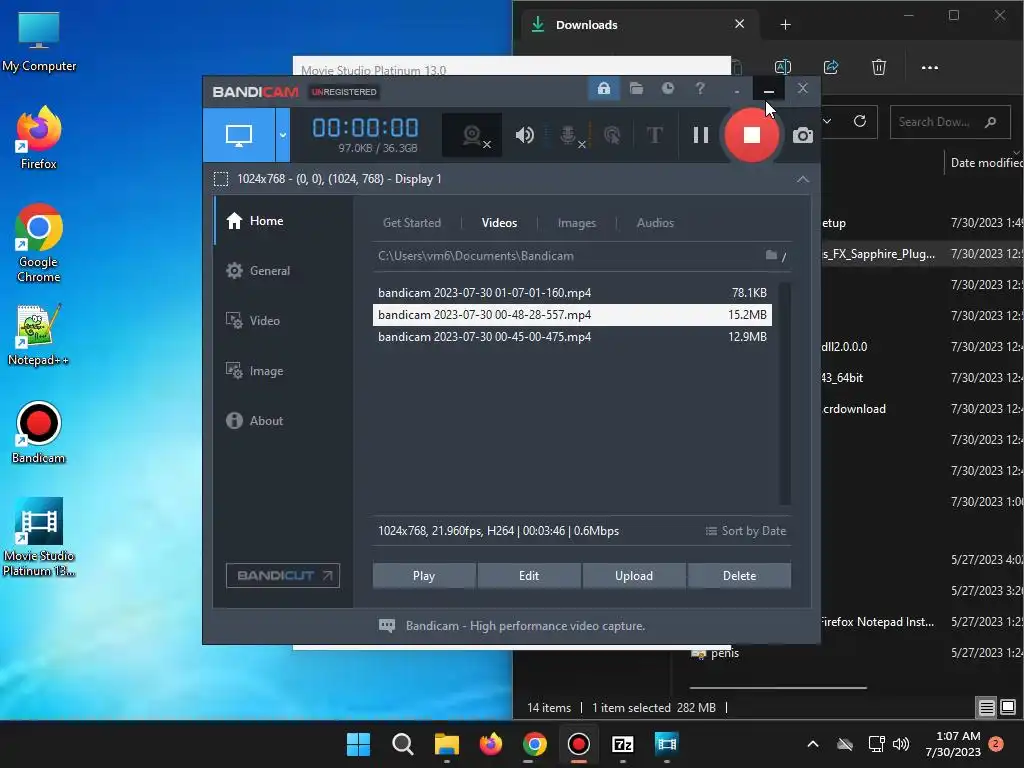Image resolution: width=1024 pixels, height=768 pixels.
Task: Click Date modified column header
Action: pos(986,163)
